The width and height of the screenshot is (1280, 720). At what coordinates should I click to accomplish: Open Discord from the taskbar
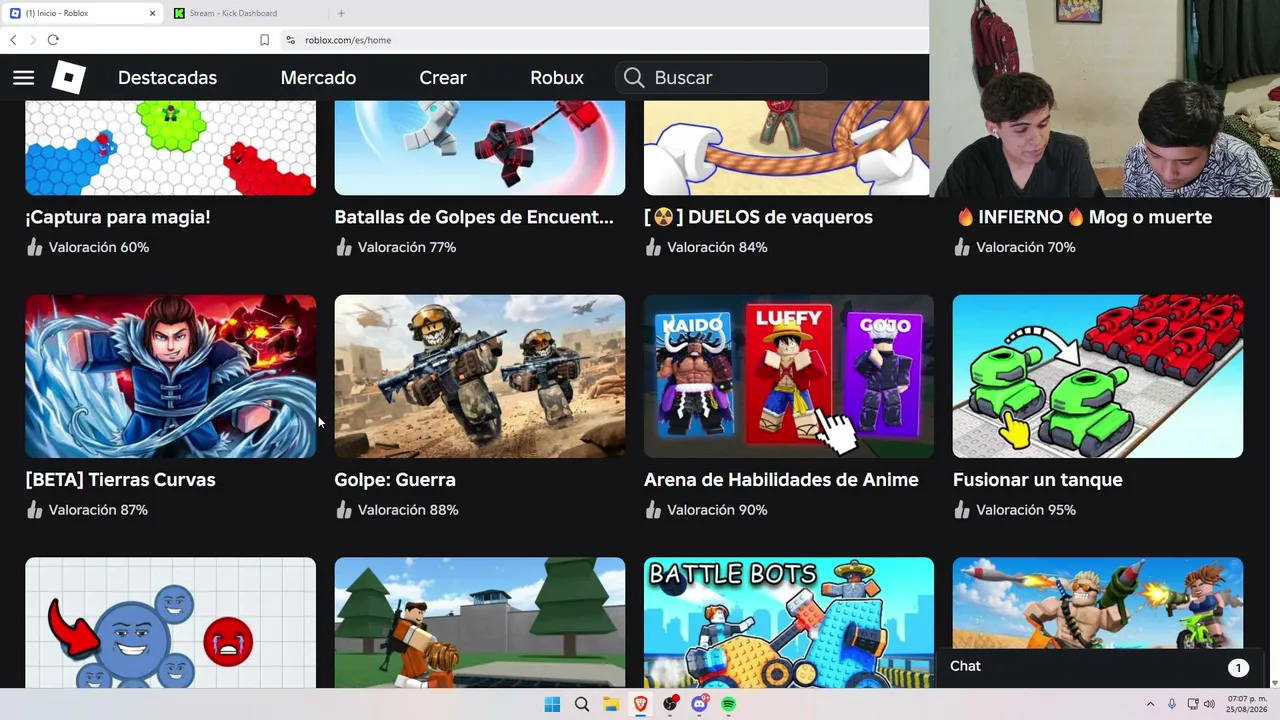[699, 704]
